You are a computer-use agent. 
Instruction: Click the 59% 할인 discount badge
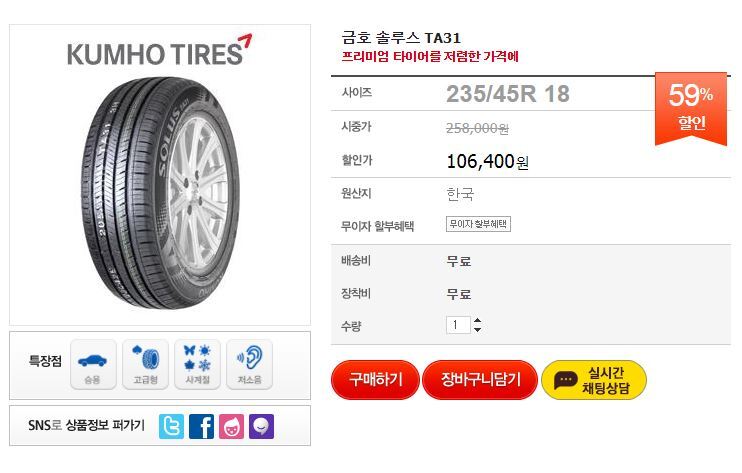pos(691,109)
